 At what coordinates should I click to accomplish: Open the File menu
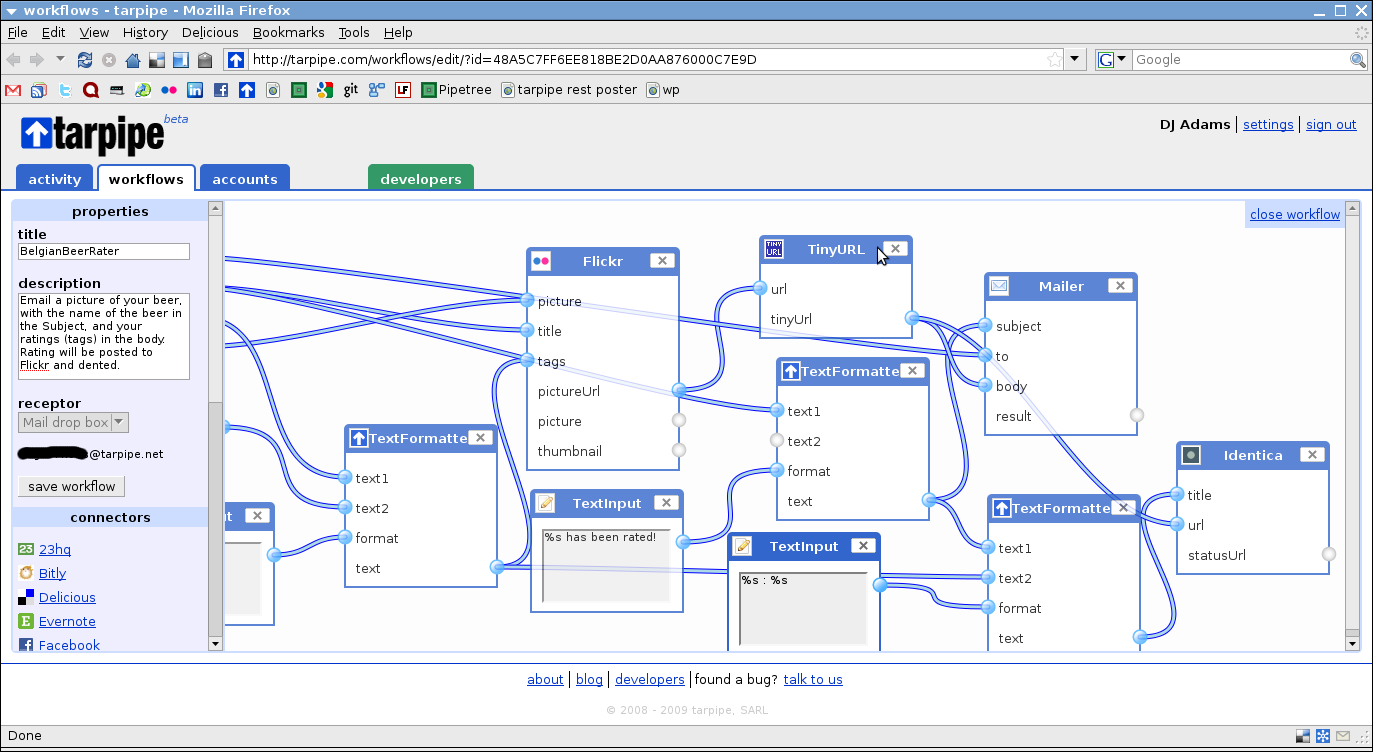[x=17, y=33]
